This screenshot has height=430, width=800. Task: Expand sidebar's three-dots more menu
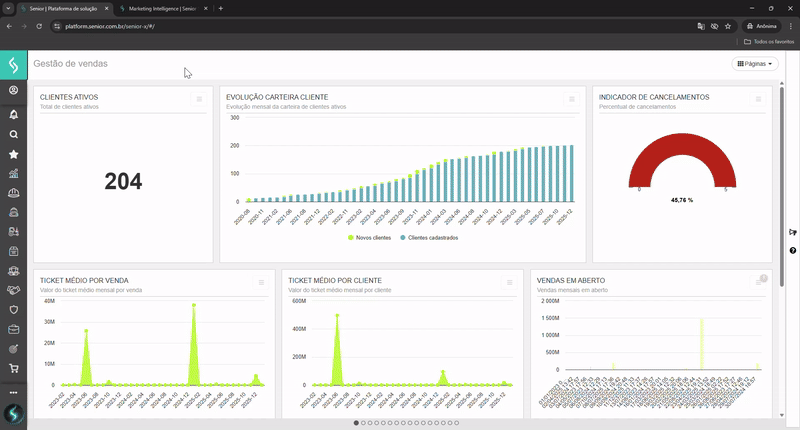[x=14, y=393]
